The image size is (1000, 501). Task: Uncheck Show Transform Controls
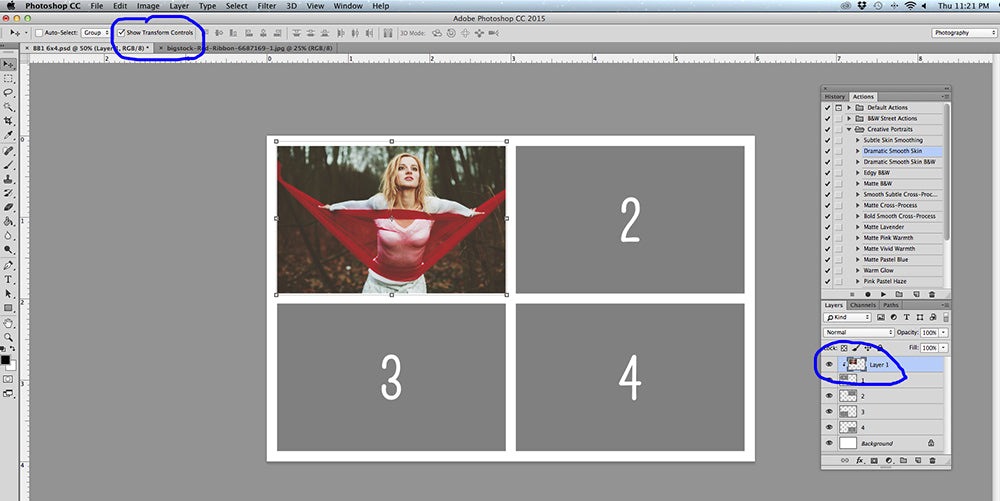(121, 33)
